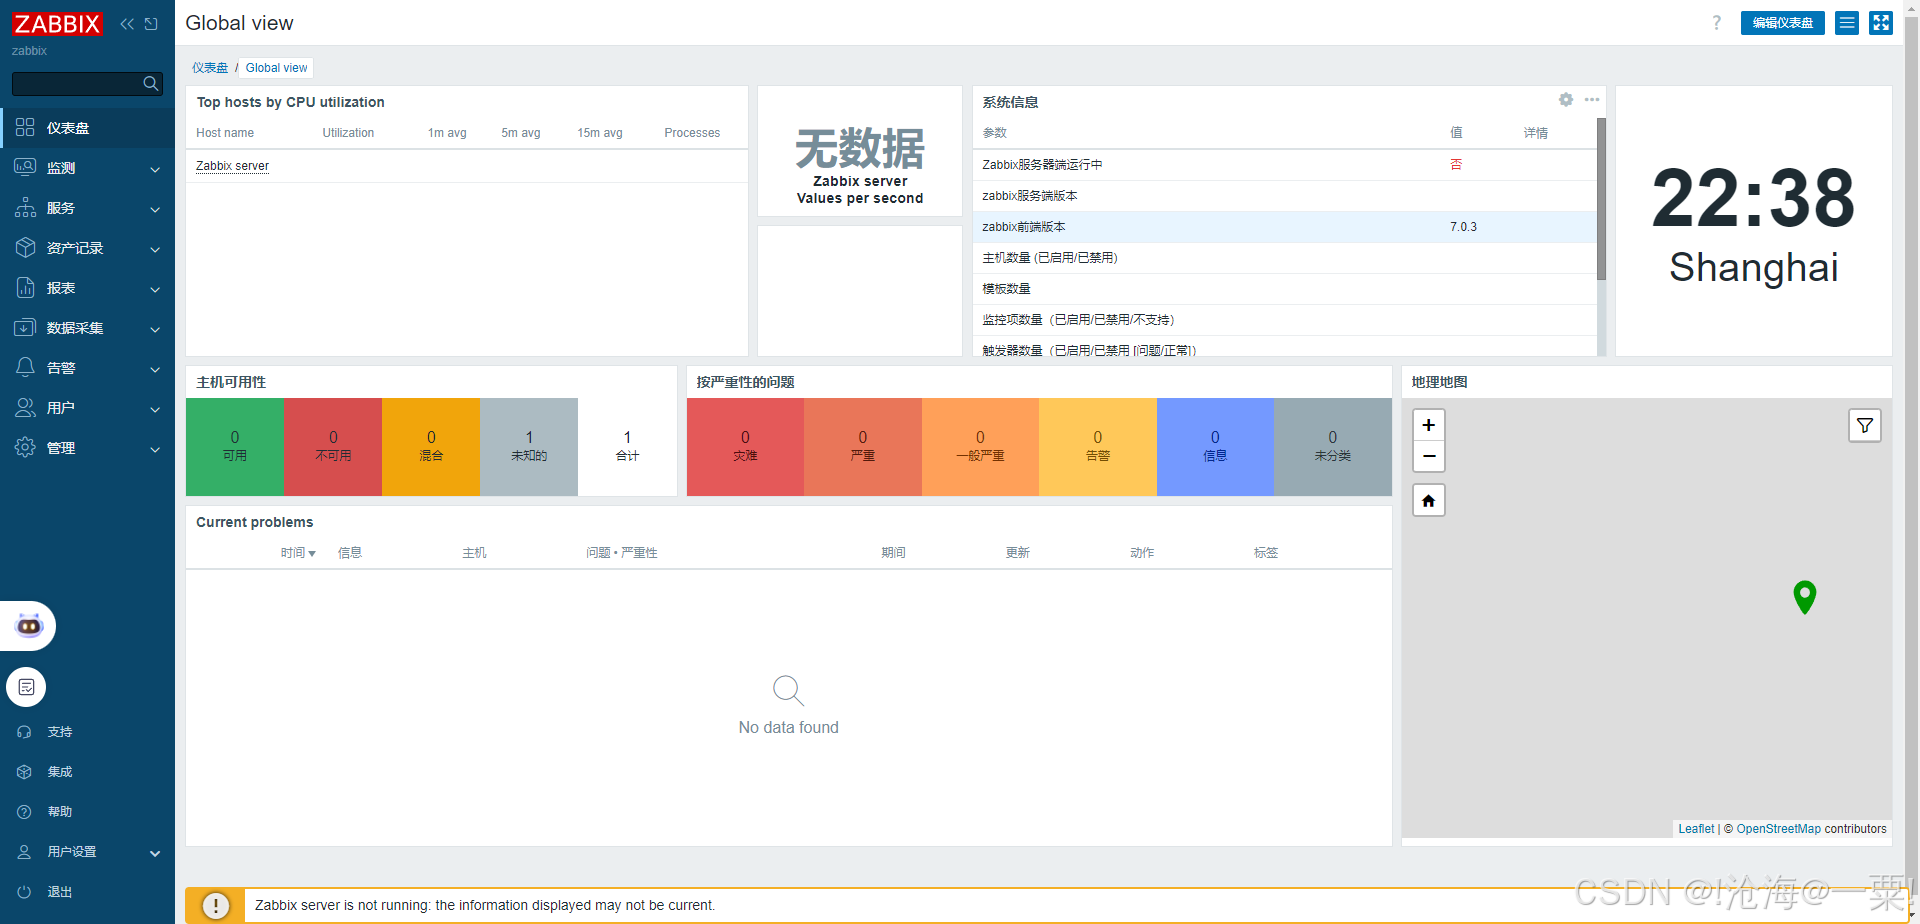Click the 告警 alerts bell icon
The width and height of the screenshot is (1920, 924).
[25, 367]
